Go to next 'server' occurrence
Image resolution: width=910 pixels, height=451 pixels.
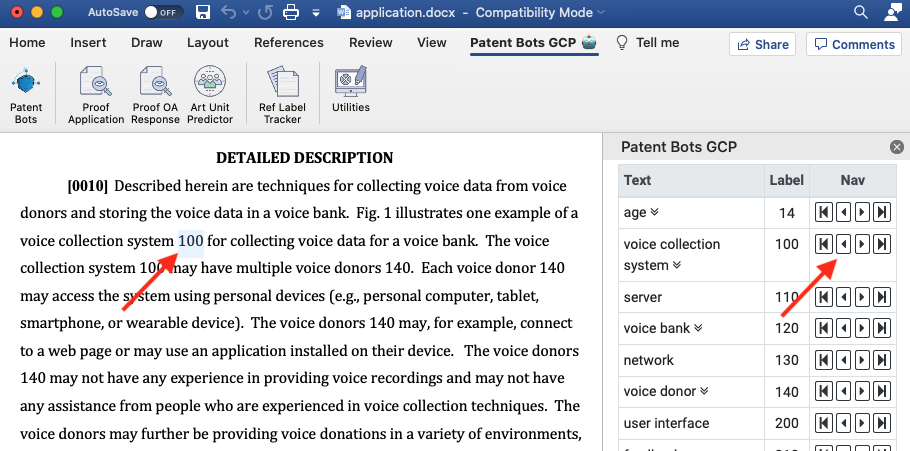coord(862,297)
